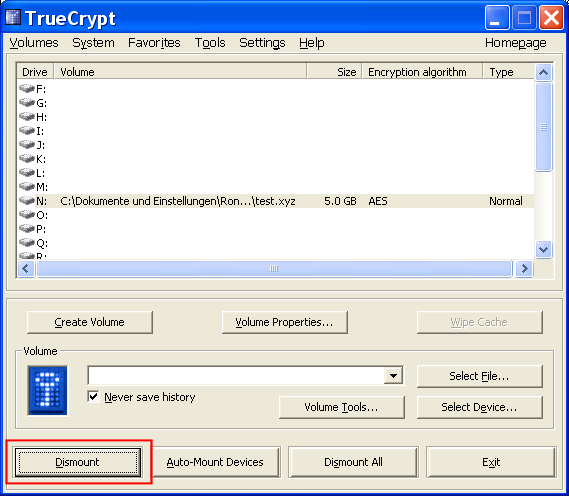
Task: Click the mounted N: drive icon
Action: tap(27, 201)
